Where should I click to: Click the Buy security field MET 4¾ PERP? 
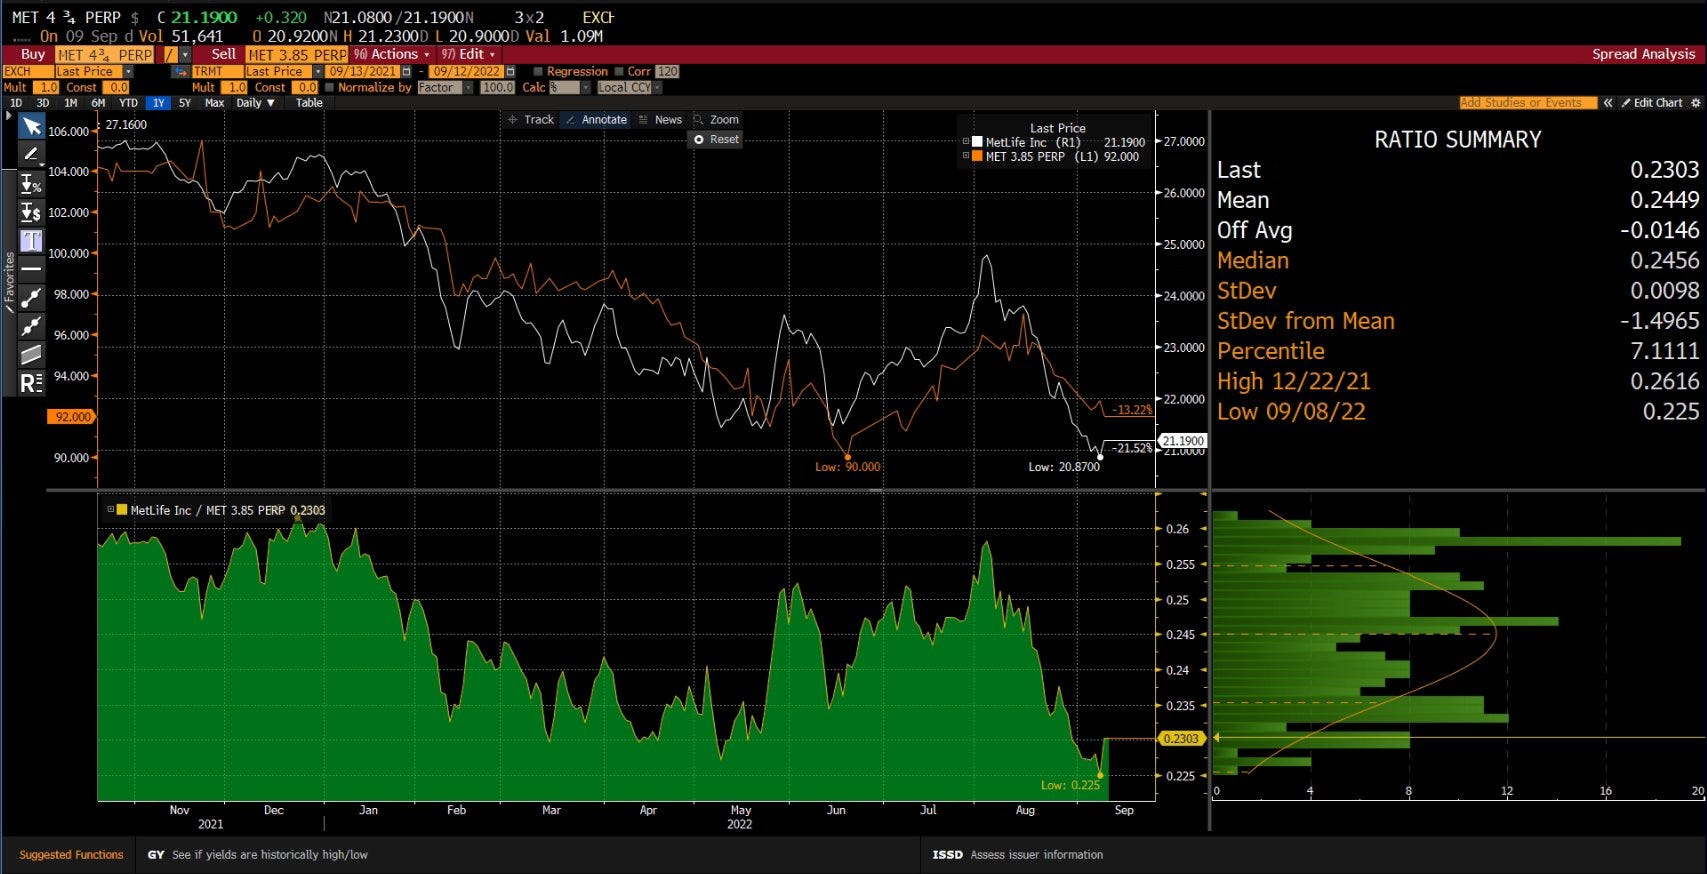(105, 55)
